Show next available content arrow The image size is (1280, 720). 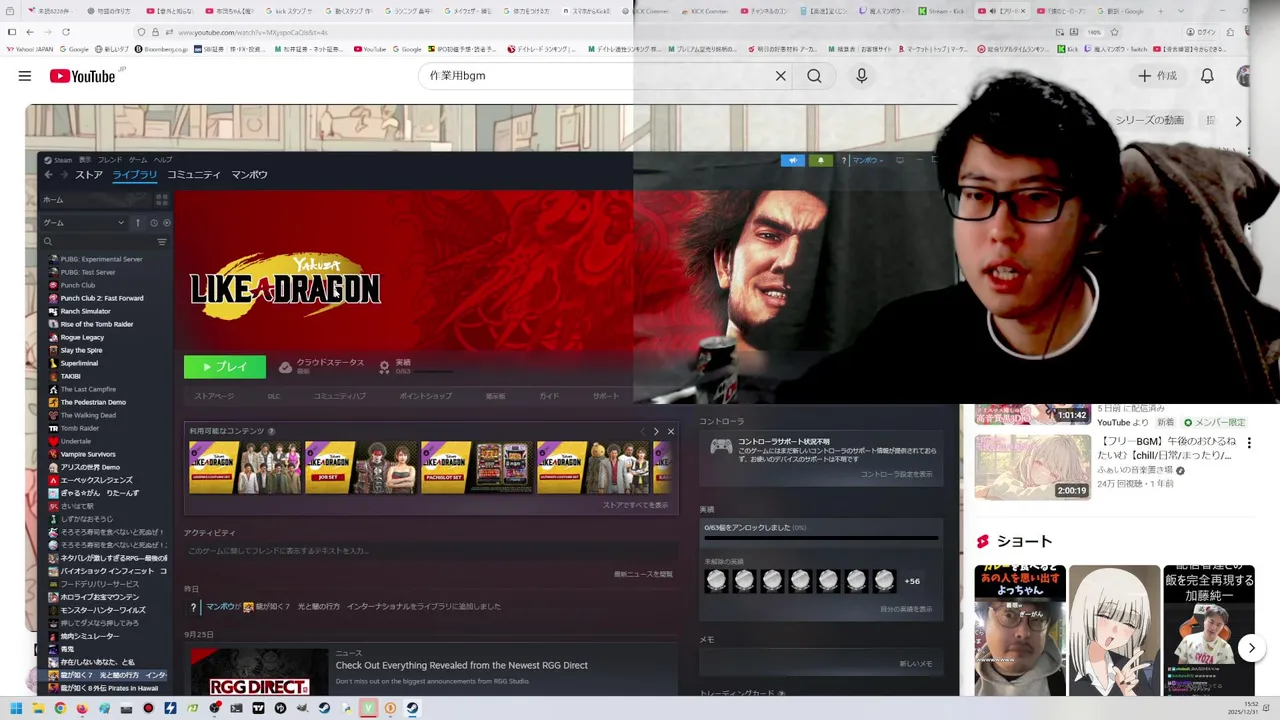[x=656, y=431]
